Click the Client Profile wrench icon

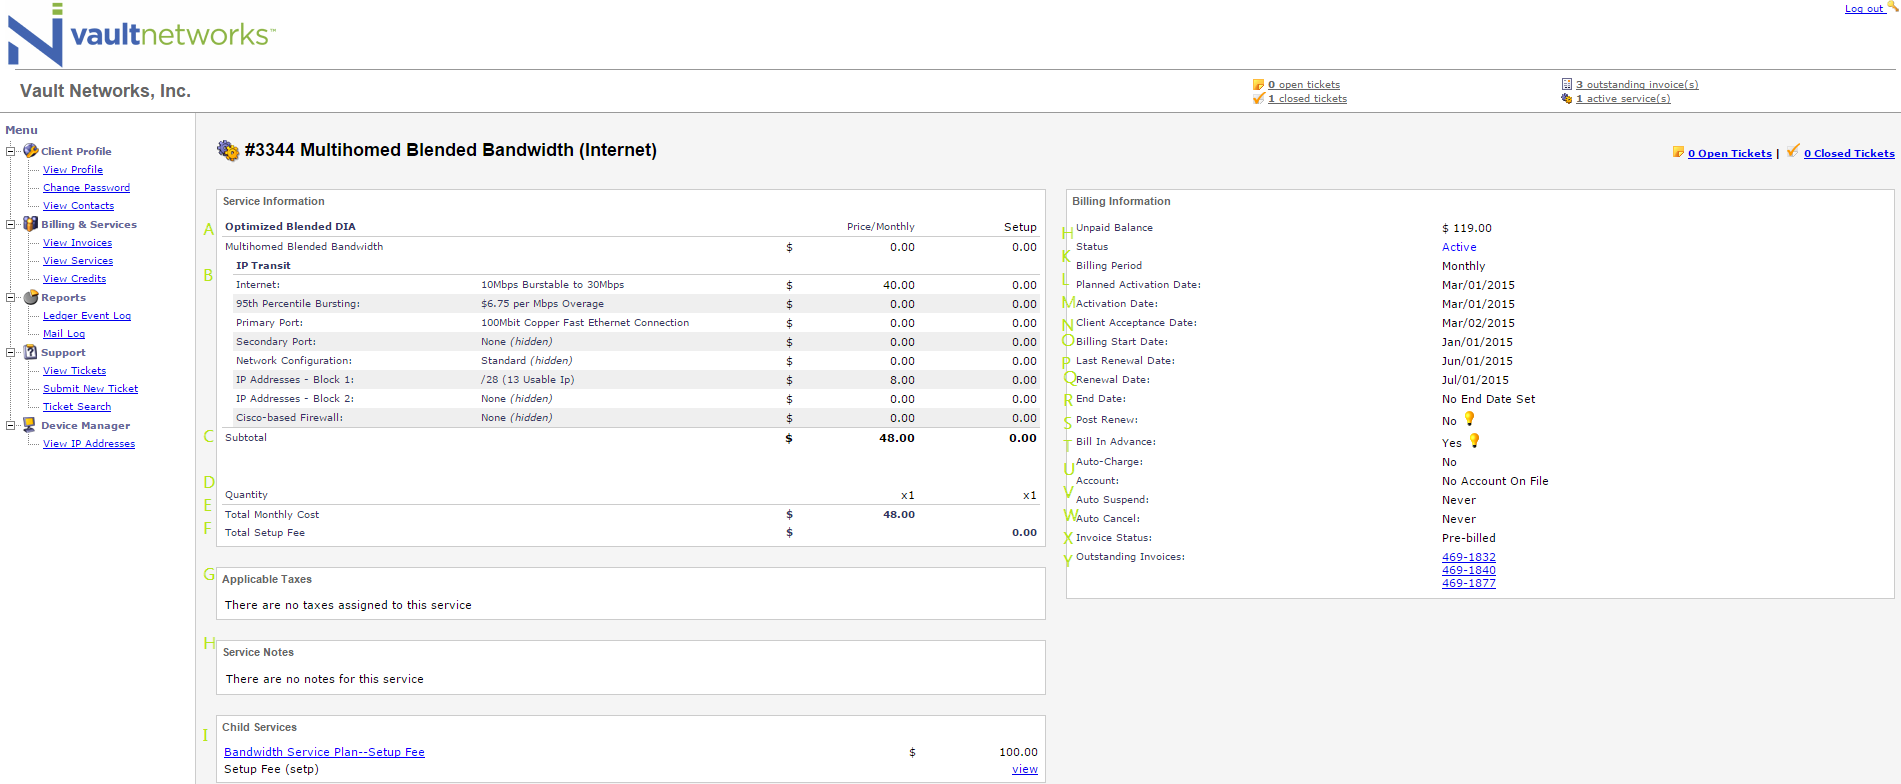(x=30, y=151)
